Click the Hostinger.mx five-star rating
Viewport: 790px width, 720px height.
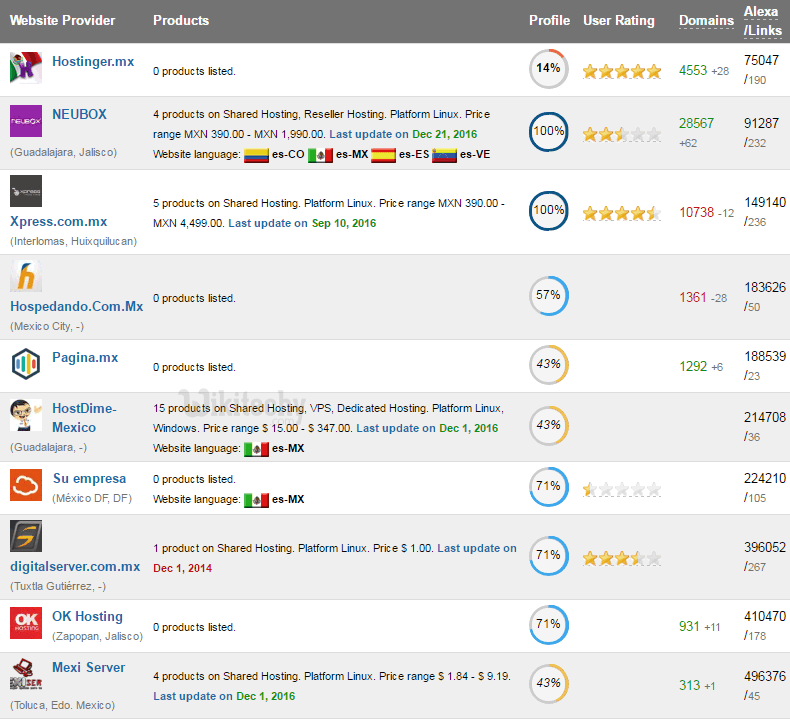coord(622,71)
